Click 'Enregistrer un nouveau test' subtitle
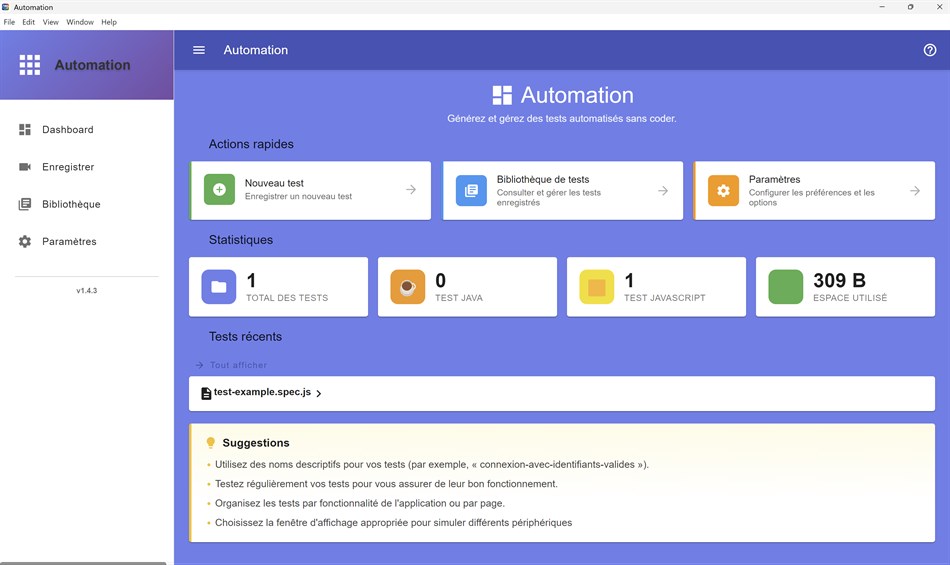The height and width of the screenshot is (565, 950). 298,196
